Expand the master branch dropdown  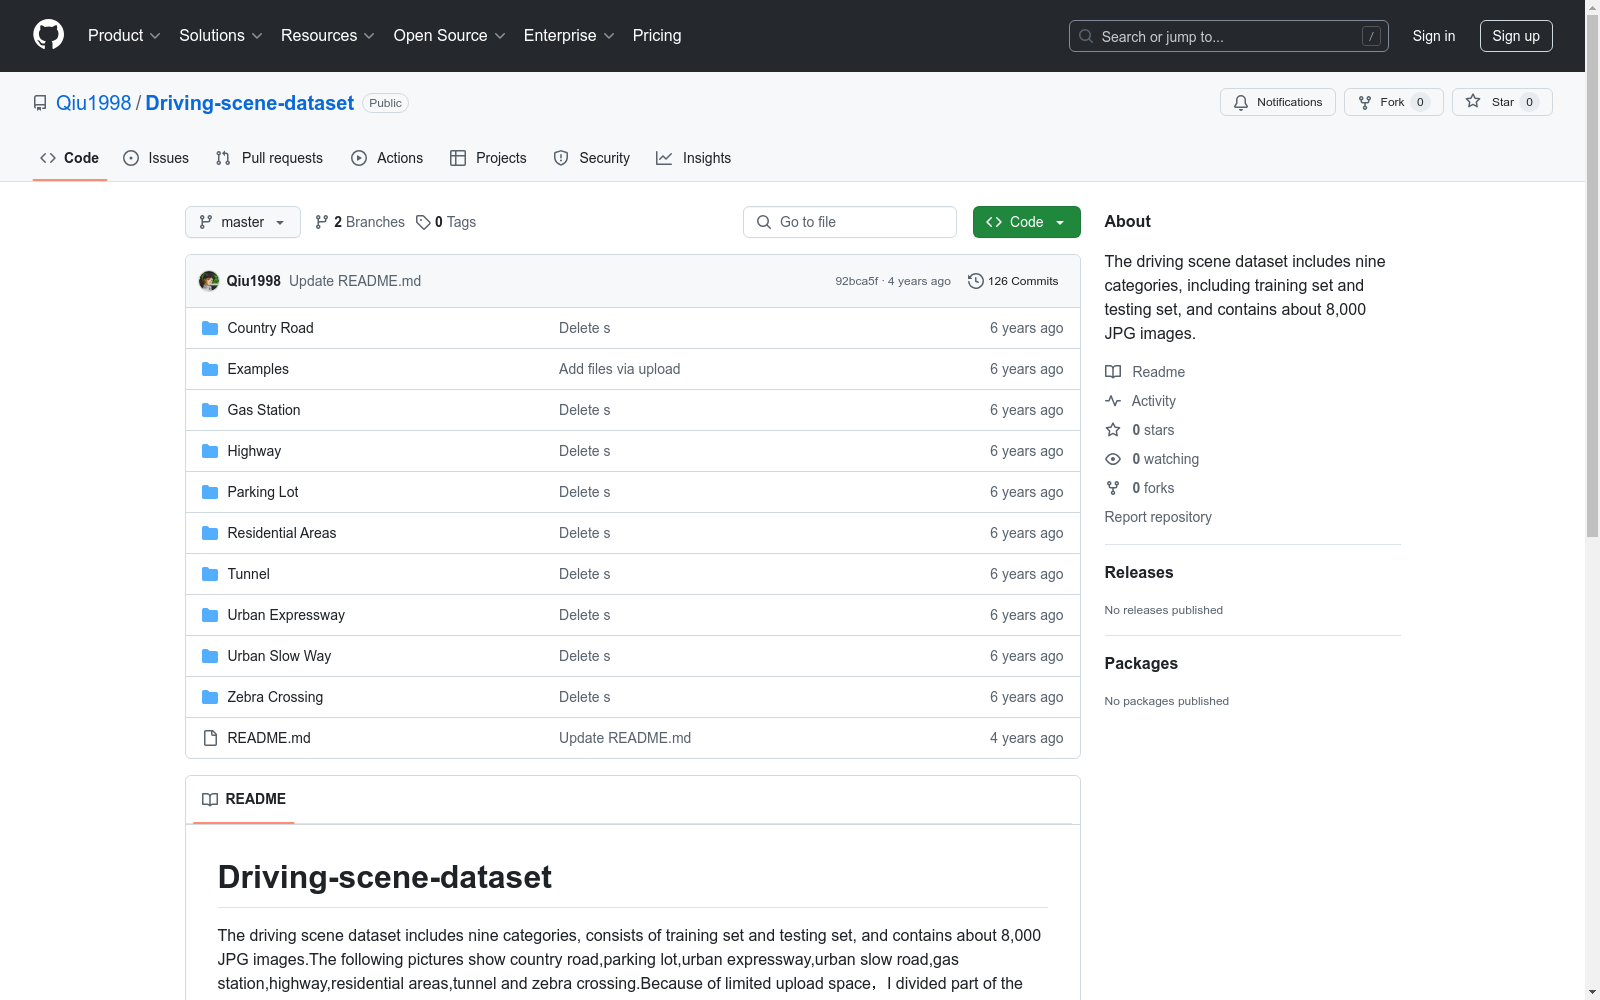(242, 222)
